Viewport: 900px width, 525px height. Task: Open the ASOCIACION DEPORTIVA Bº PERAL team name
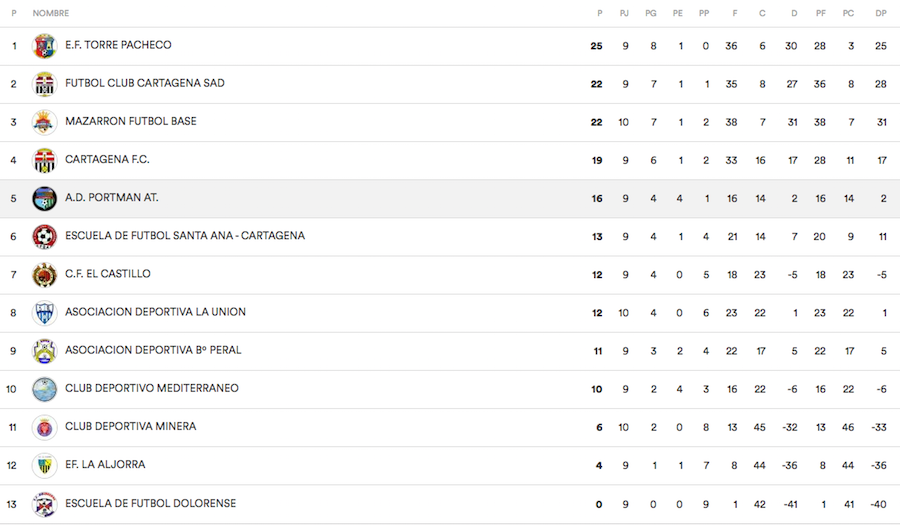[153, 350]
